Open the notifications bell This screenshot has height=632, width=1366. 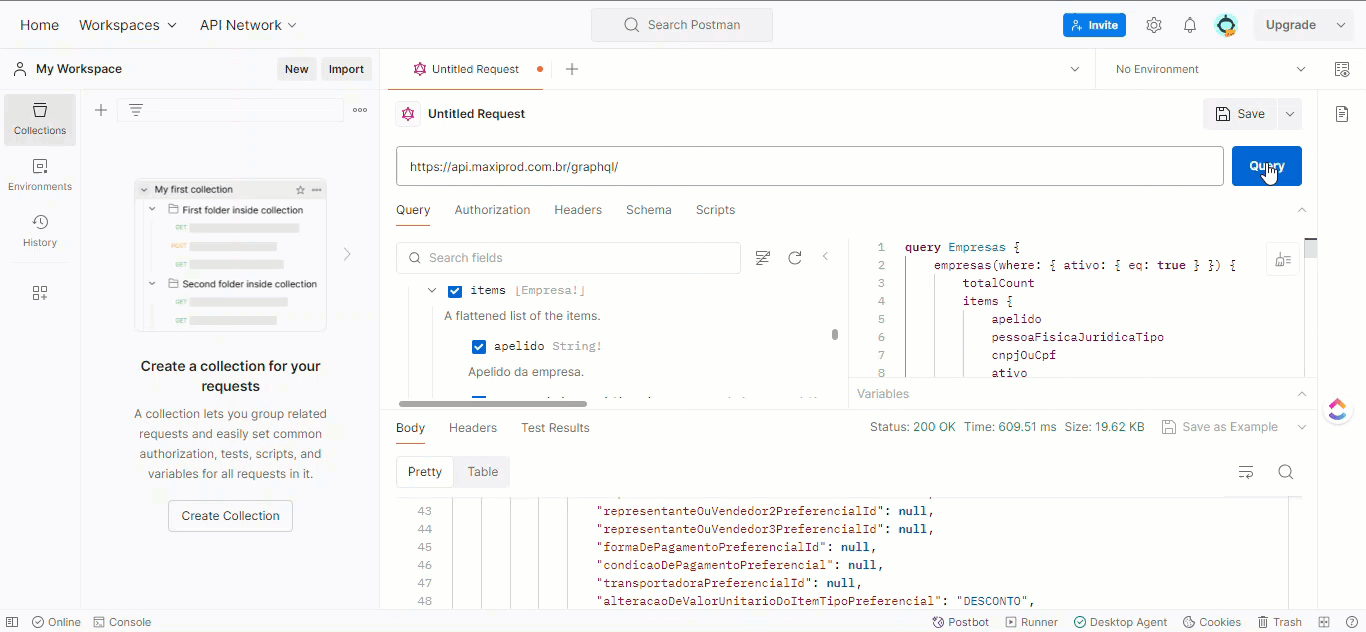[x=1190, y=25]
